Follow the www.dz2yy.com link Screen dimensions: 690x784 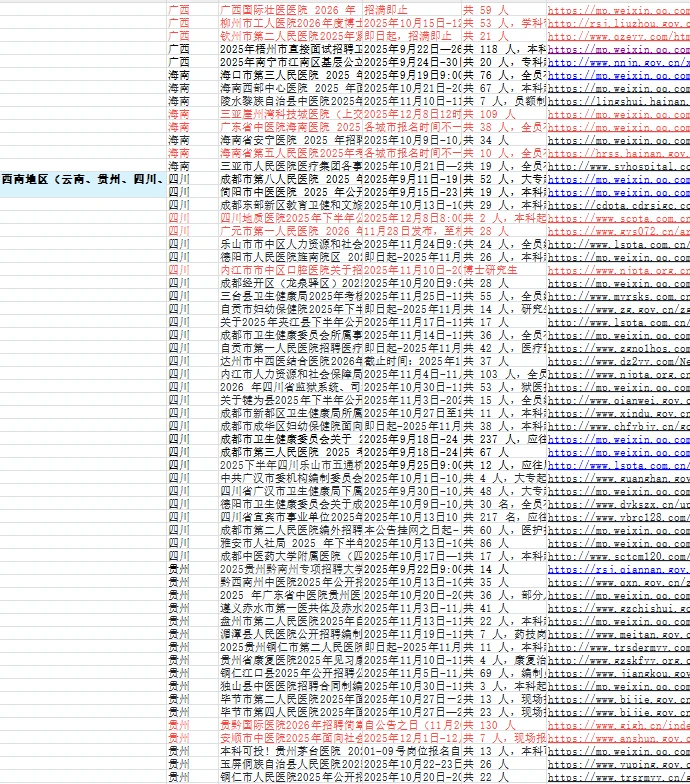pyautogui.click(x=618, y=361)
